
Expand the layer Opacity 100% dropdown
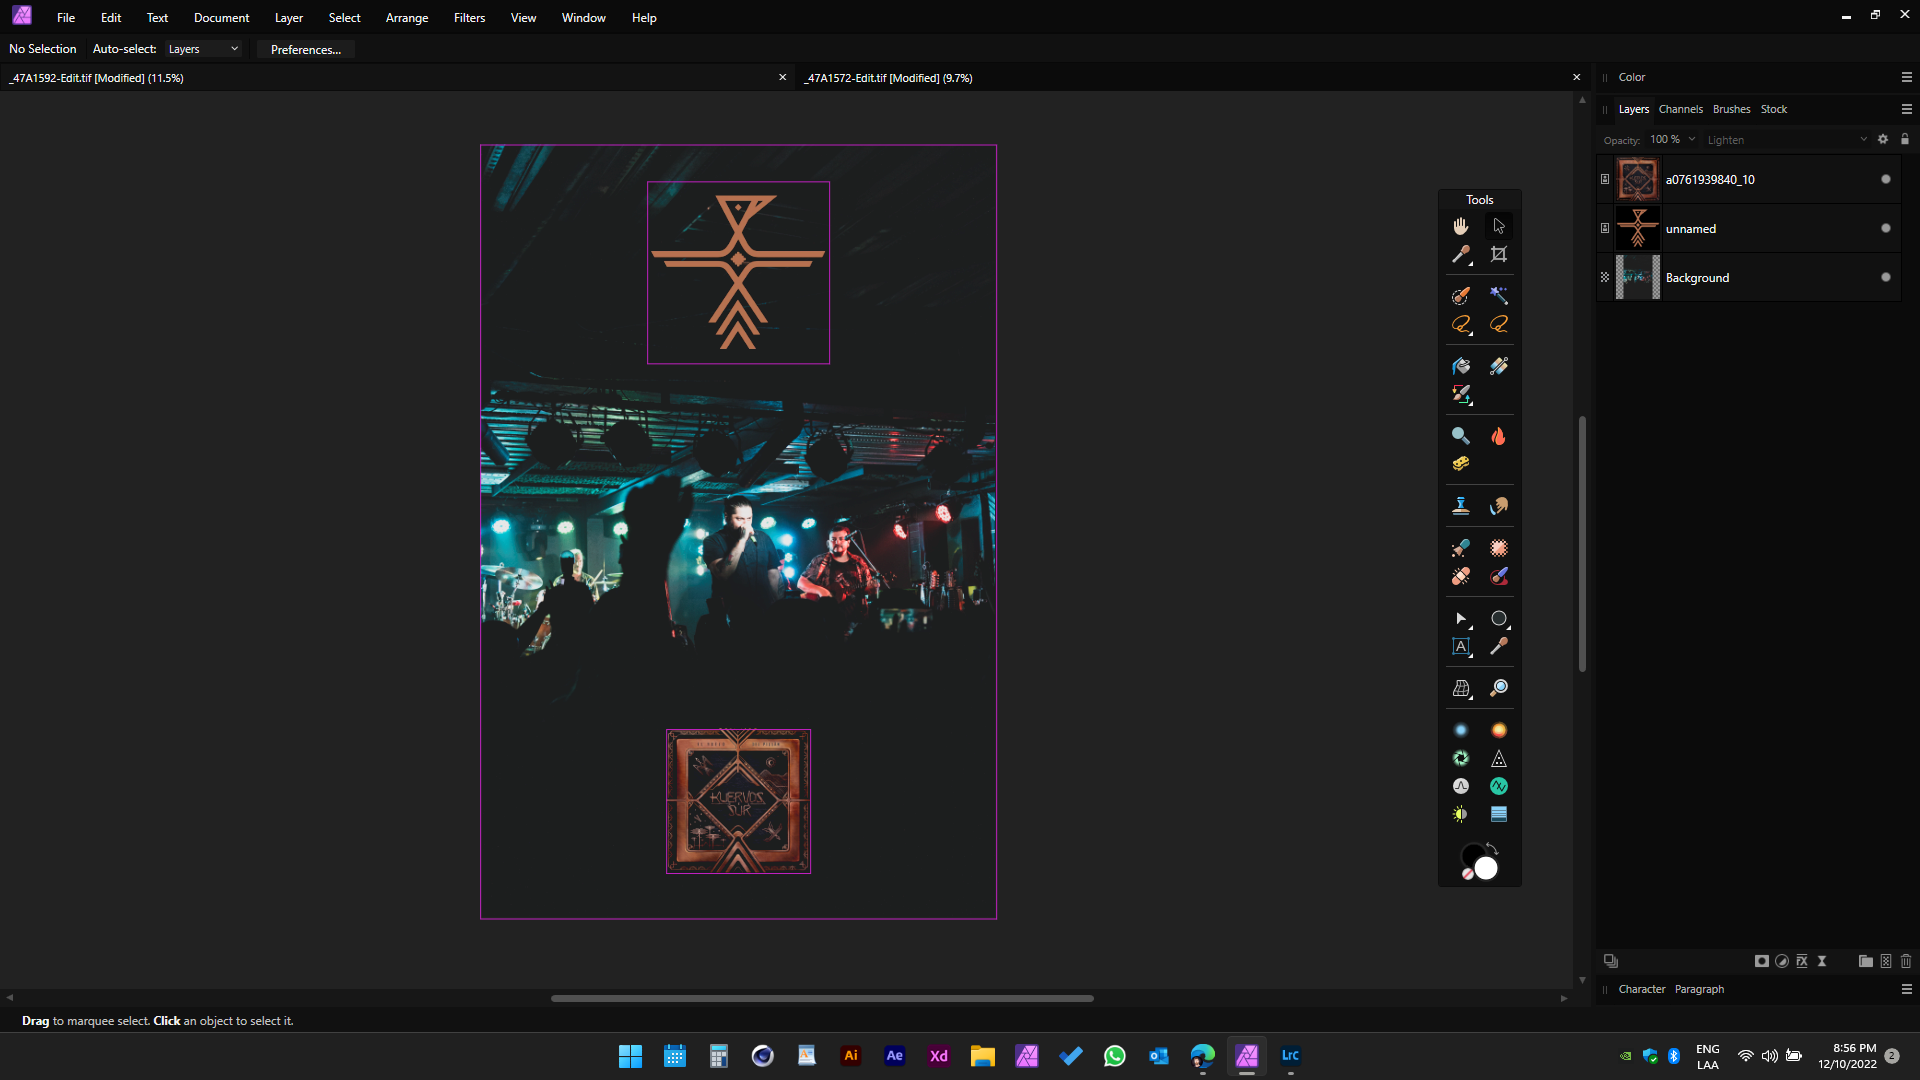tap(1692, 140)
